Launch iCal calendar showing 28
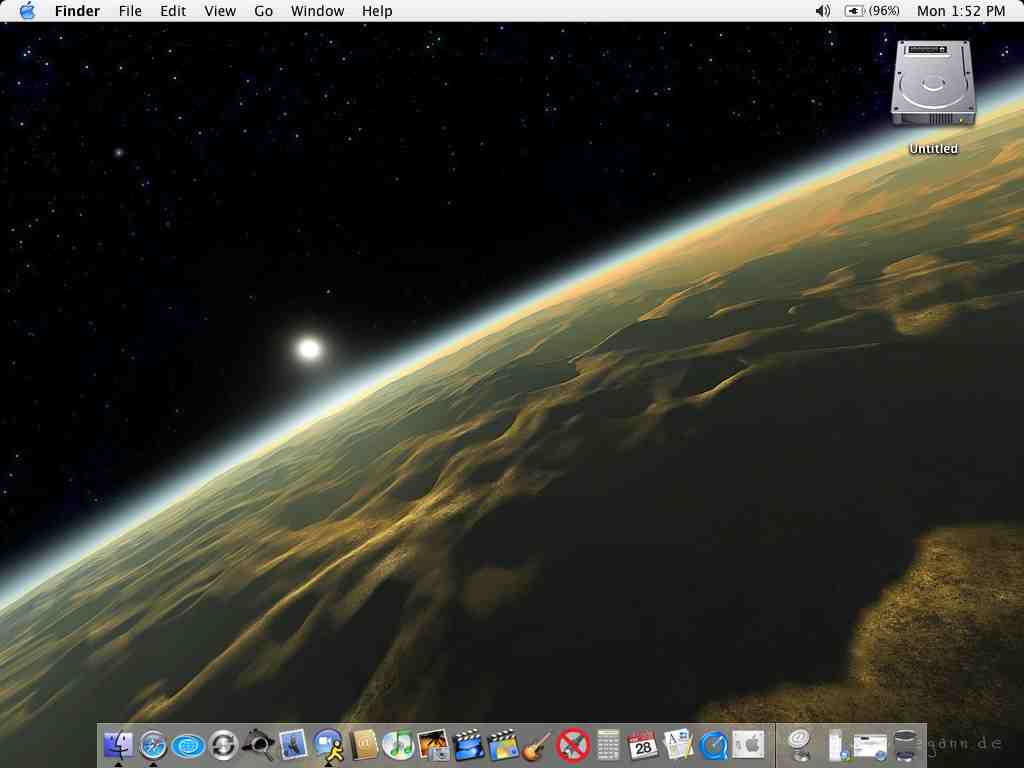 point(643,745)
